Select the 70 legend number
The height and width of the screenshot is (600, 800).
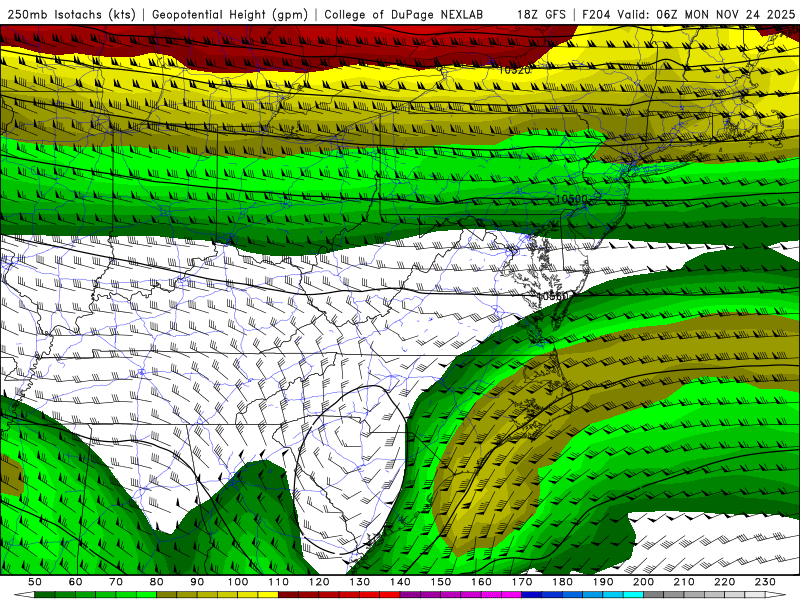tap(116, 582)
